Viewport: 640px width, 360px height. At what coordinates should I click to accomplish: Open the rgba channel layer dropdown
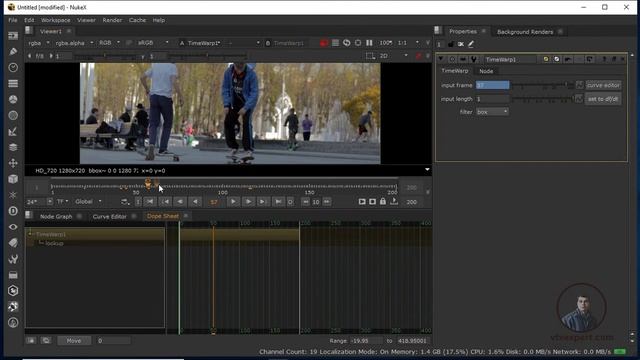point(39,43)
